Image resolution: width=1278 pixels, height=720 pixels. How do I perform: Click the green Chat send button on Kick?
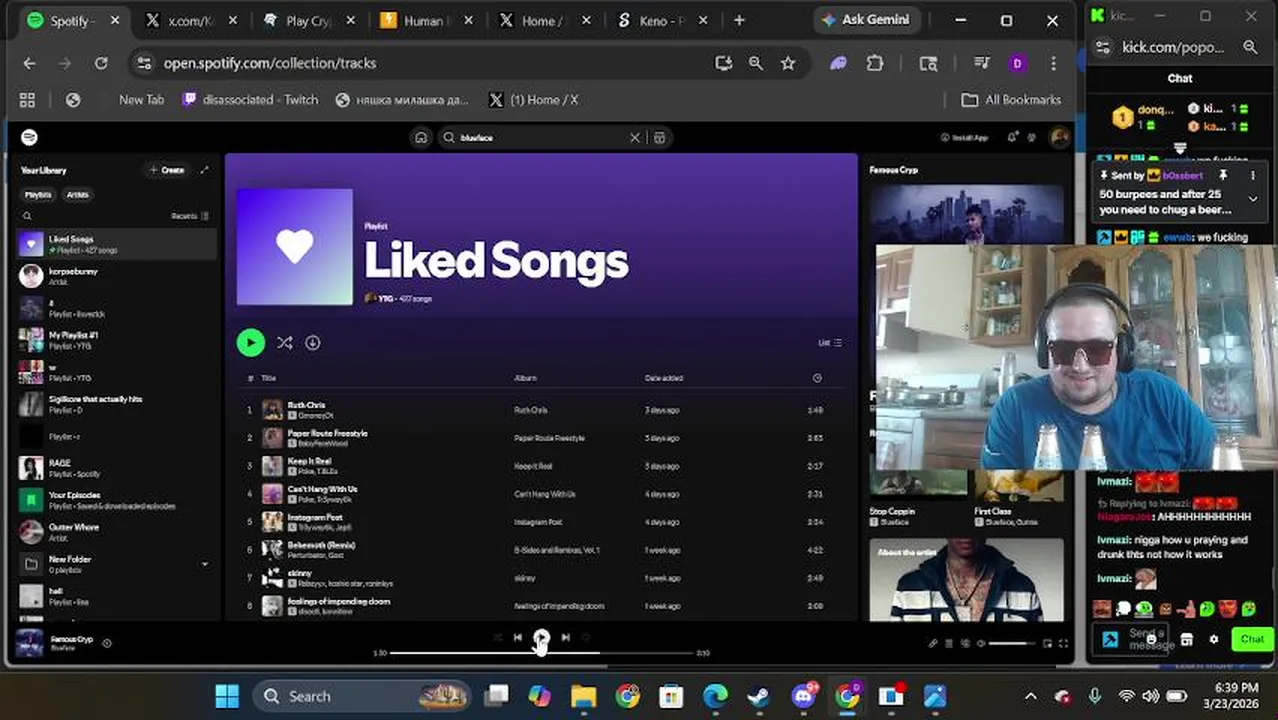(1252, 639)
